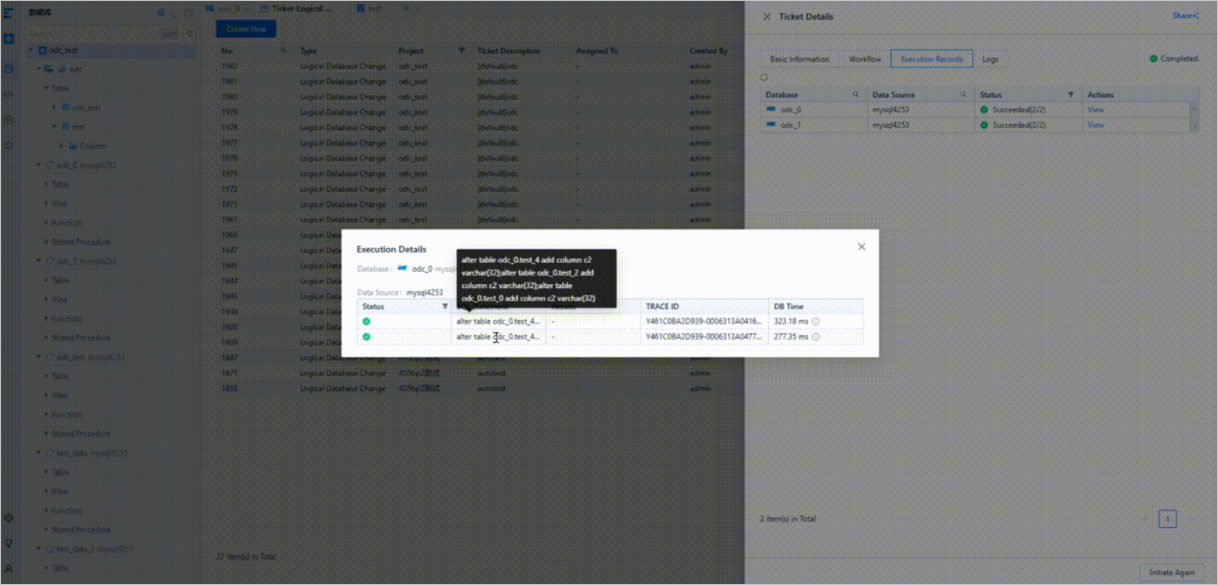
Task: Filter Status column in Ticket Details
Action: tap(1071, 95)
